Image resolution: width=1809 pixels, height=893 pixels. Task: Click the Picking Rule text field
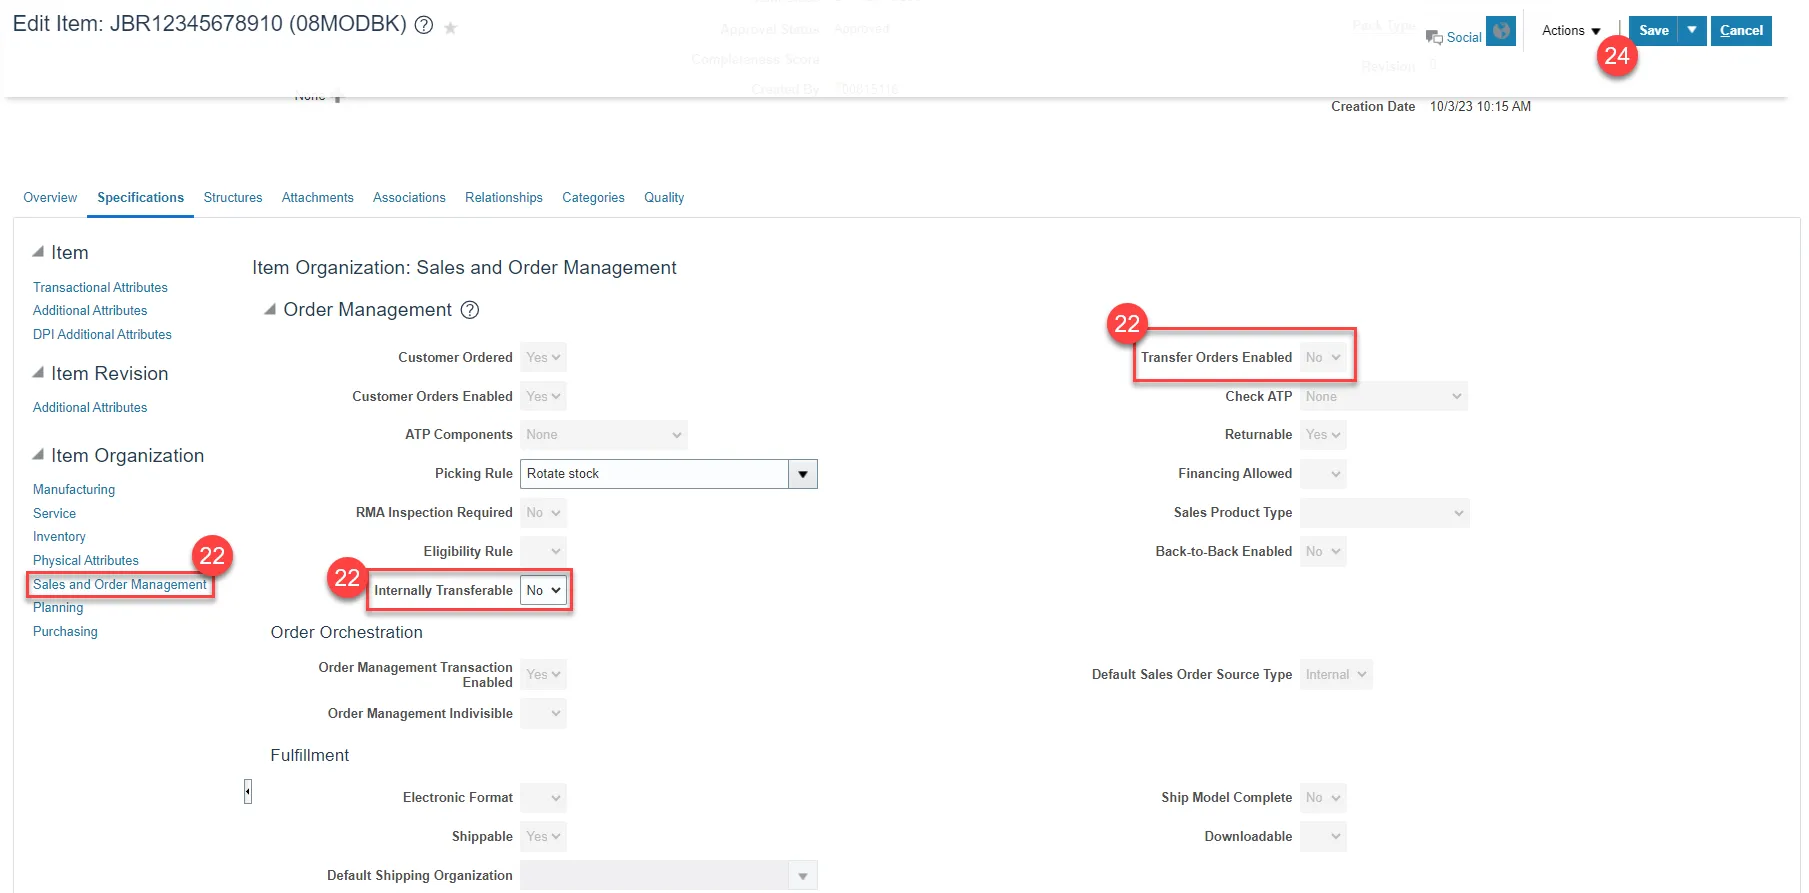pyautogui.click(x=653, y=474)
